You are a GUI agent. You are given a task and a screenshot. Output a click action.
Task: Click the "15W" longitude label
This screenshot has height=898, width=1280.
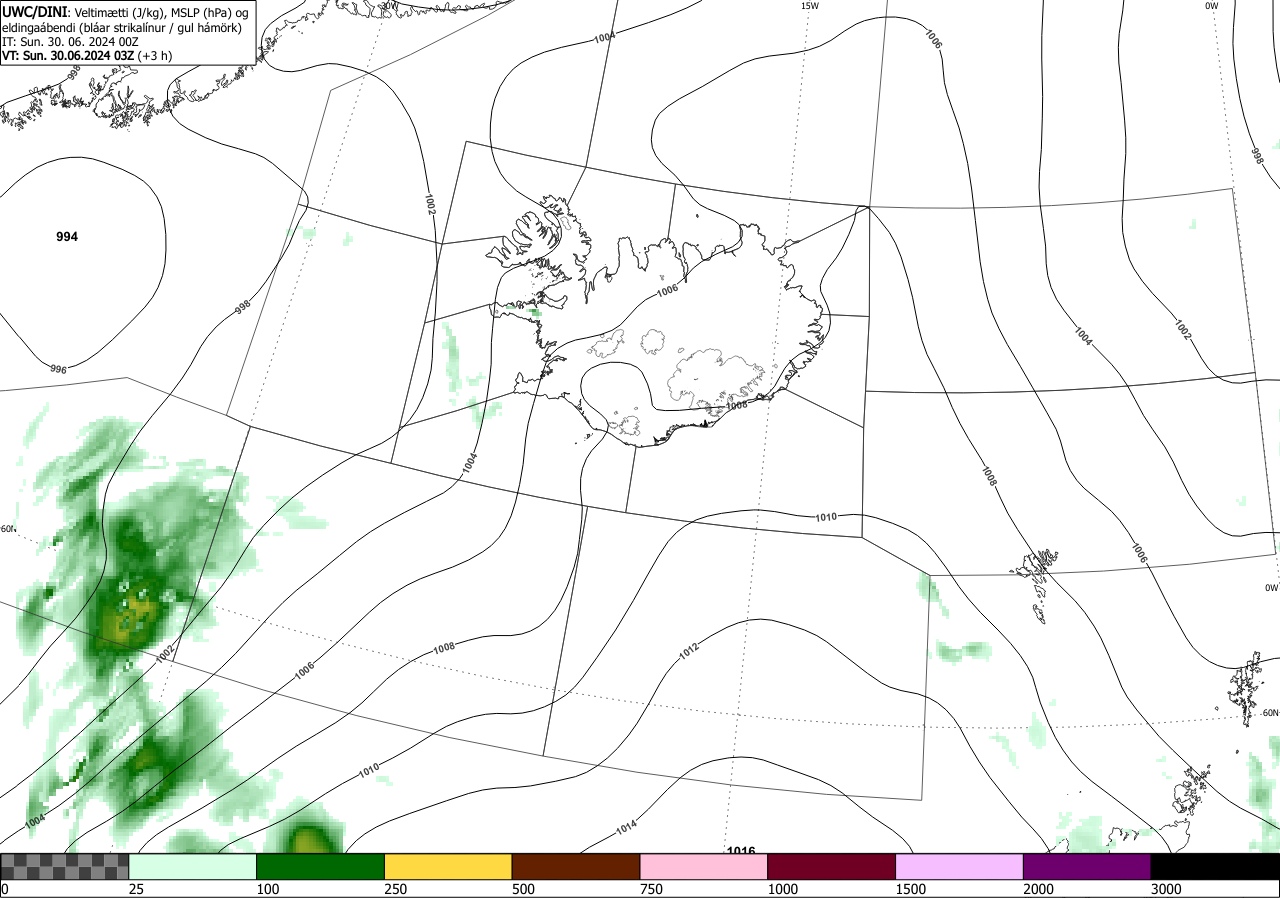tap(809, 6)
